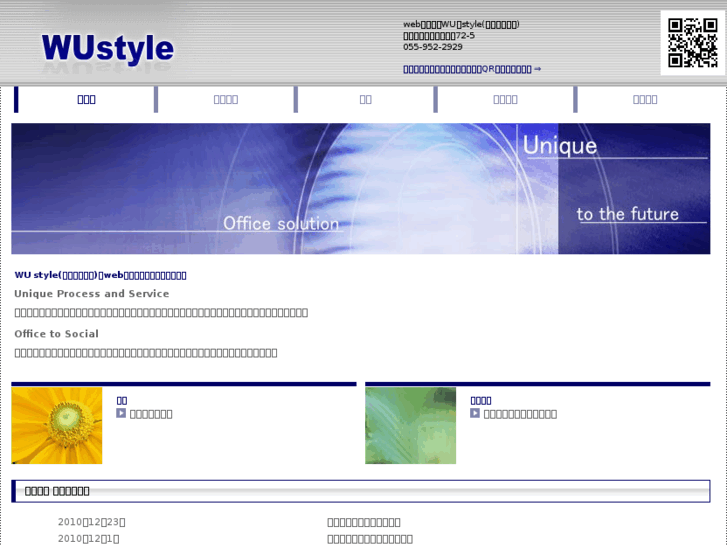Image resolution: width=727 pixels, height=545 pixels.
Task: Click the sunflower thumbnail image
Action: (57, 425)
